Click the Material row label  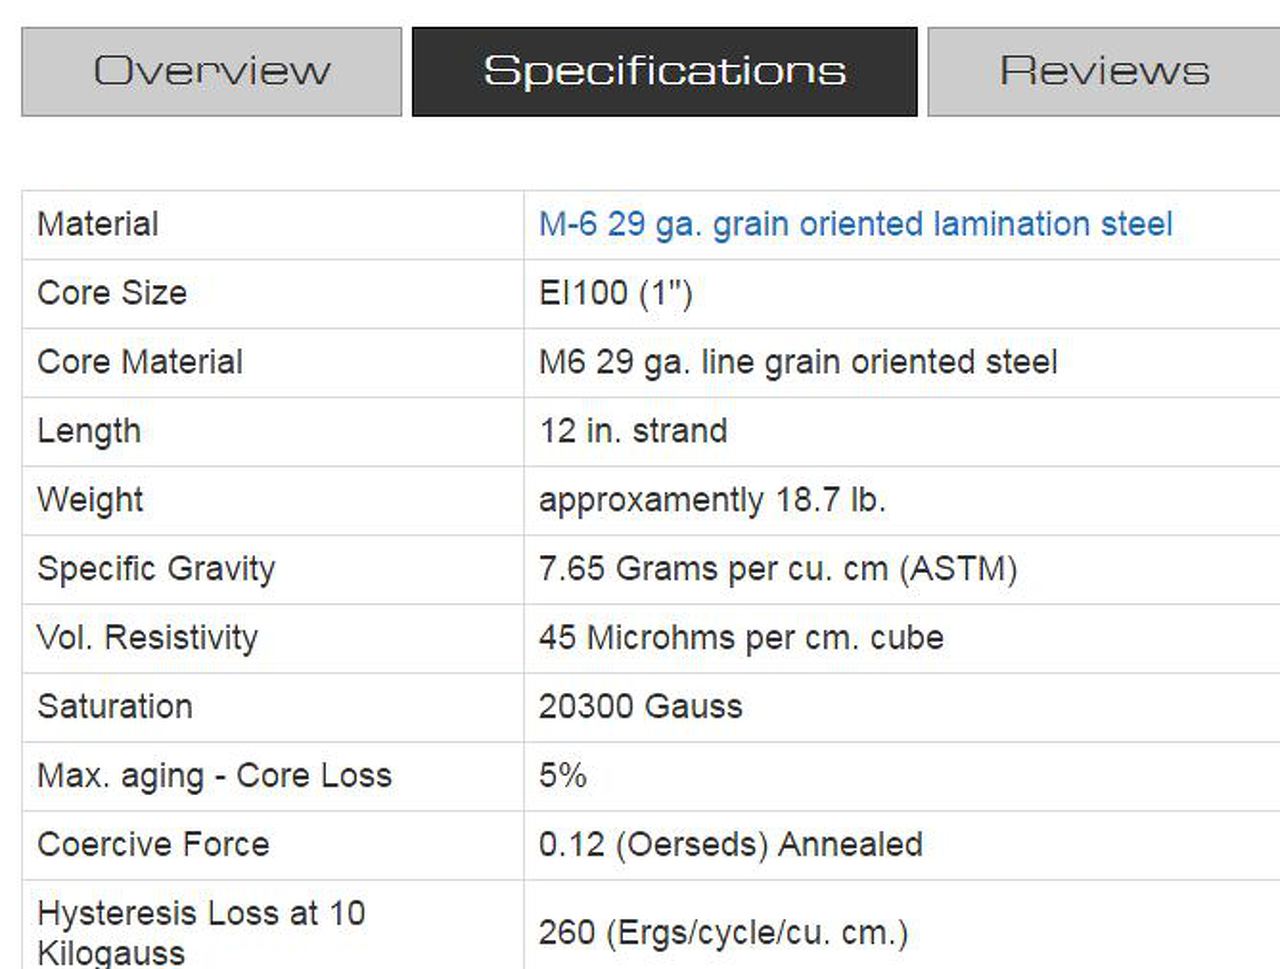pos(98,224)
